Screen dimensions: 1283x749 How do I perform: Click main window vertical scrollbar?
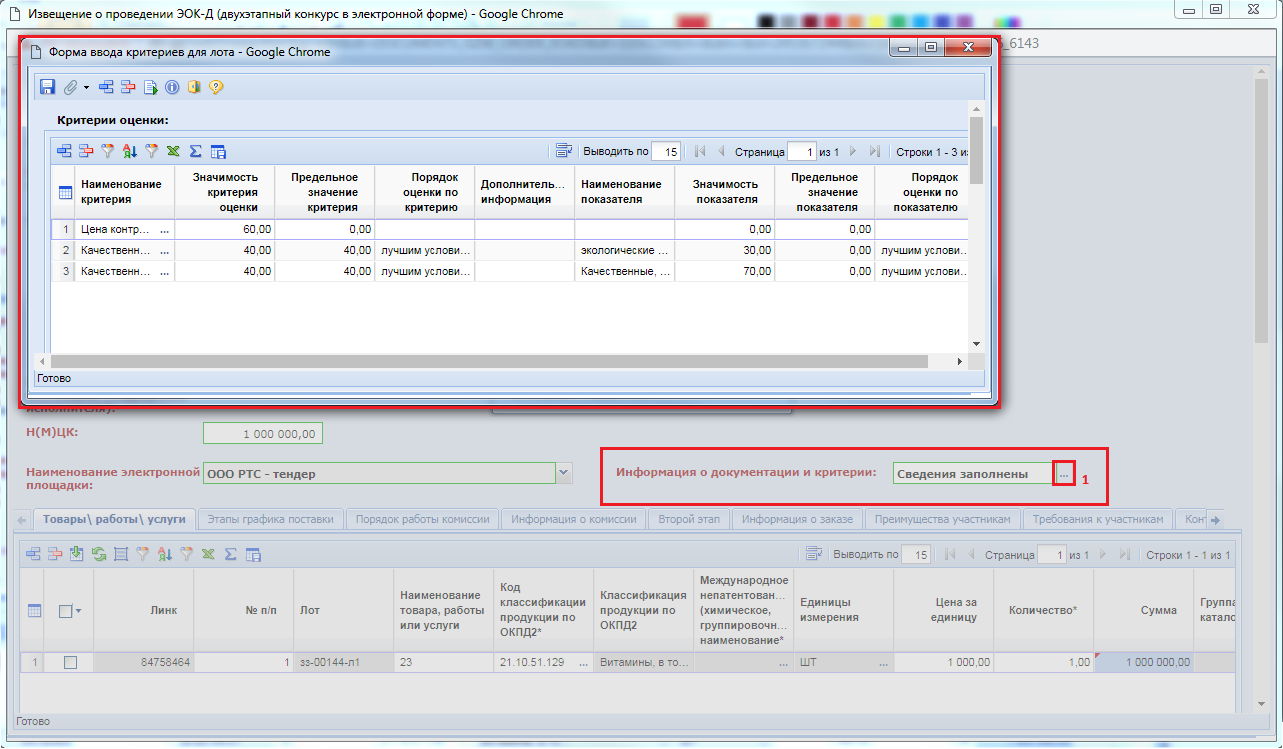[x=1262, y=210]
